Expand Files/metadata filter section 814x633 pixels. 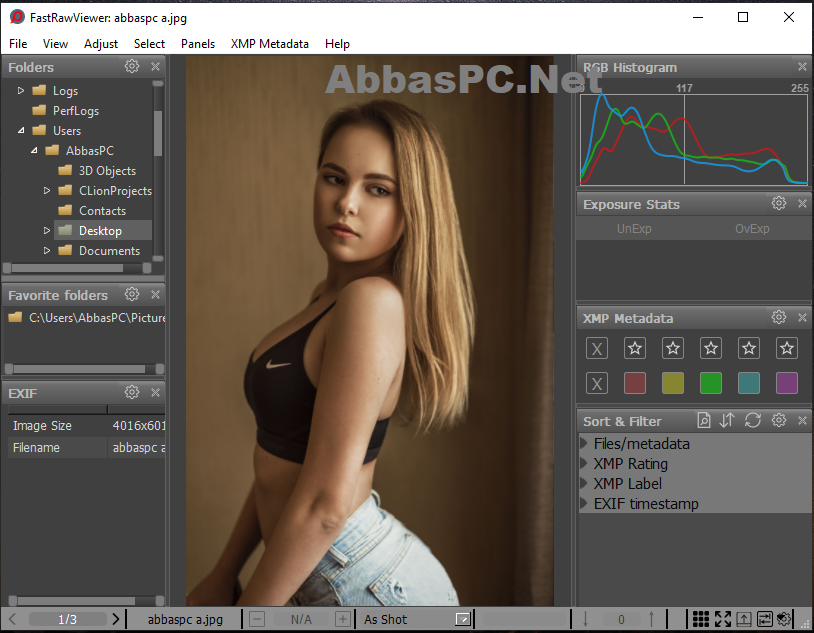[x=584, y=443]
